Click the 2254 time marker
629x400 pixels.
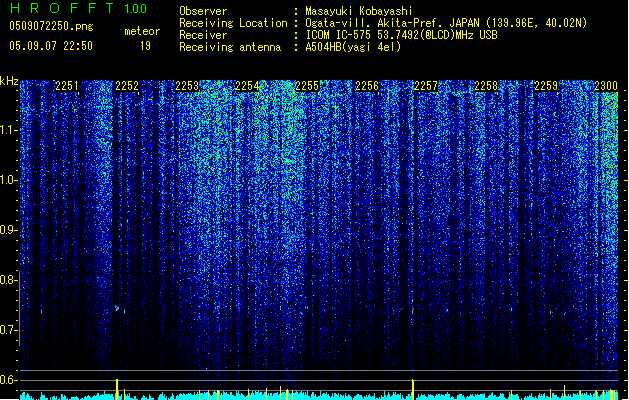[x=247, y=86]
